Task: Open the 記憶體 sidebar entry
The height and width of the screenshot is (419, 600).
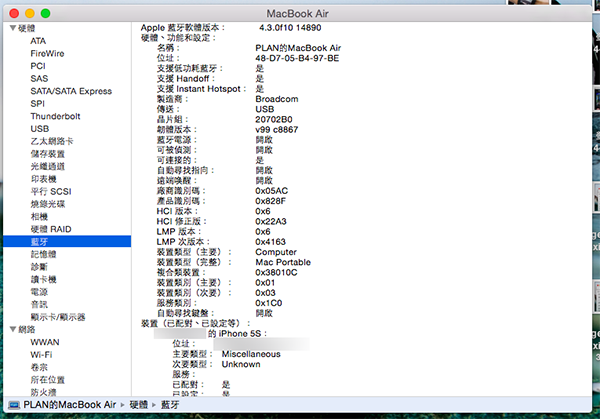Action: point(44,254)
